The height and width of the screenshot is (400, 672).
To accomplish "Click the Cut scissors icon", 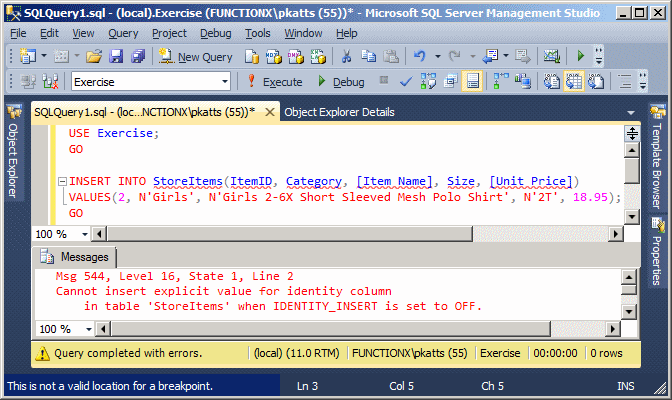I will coord(346,56).
